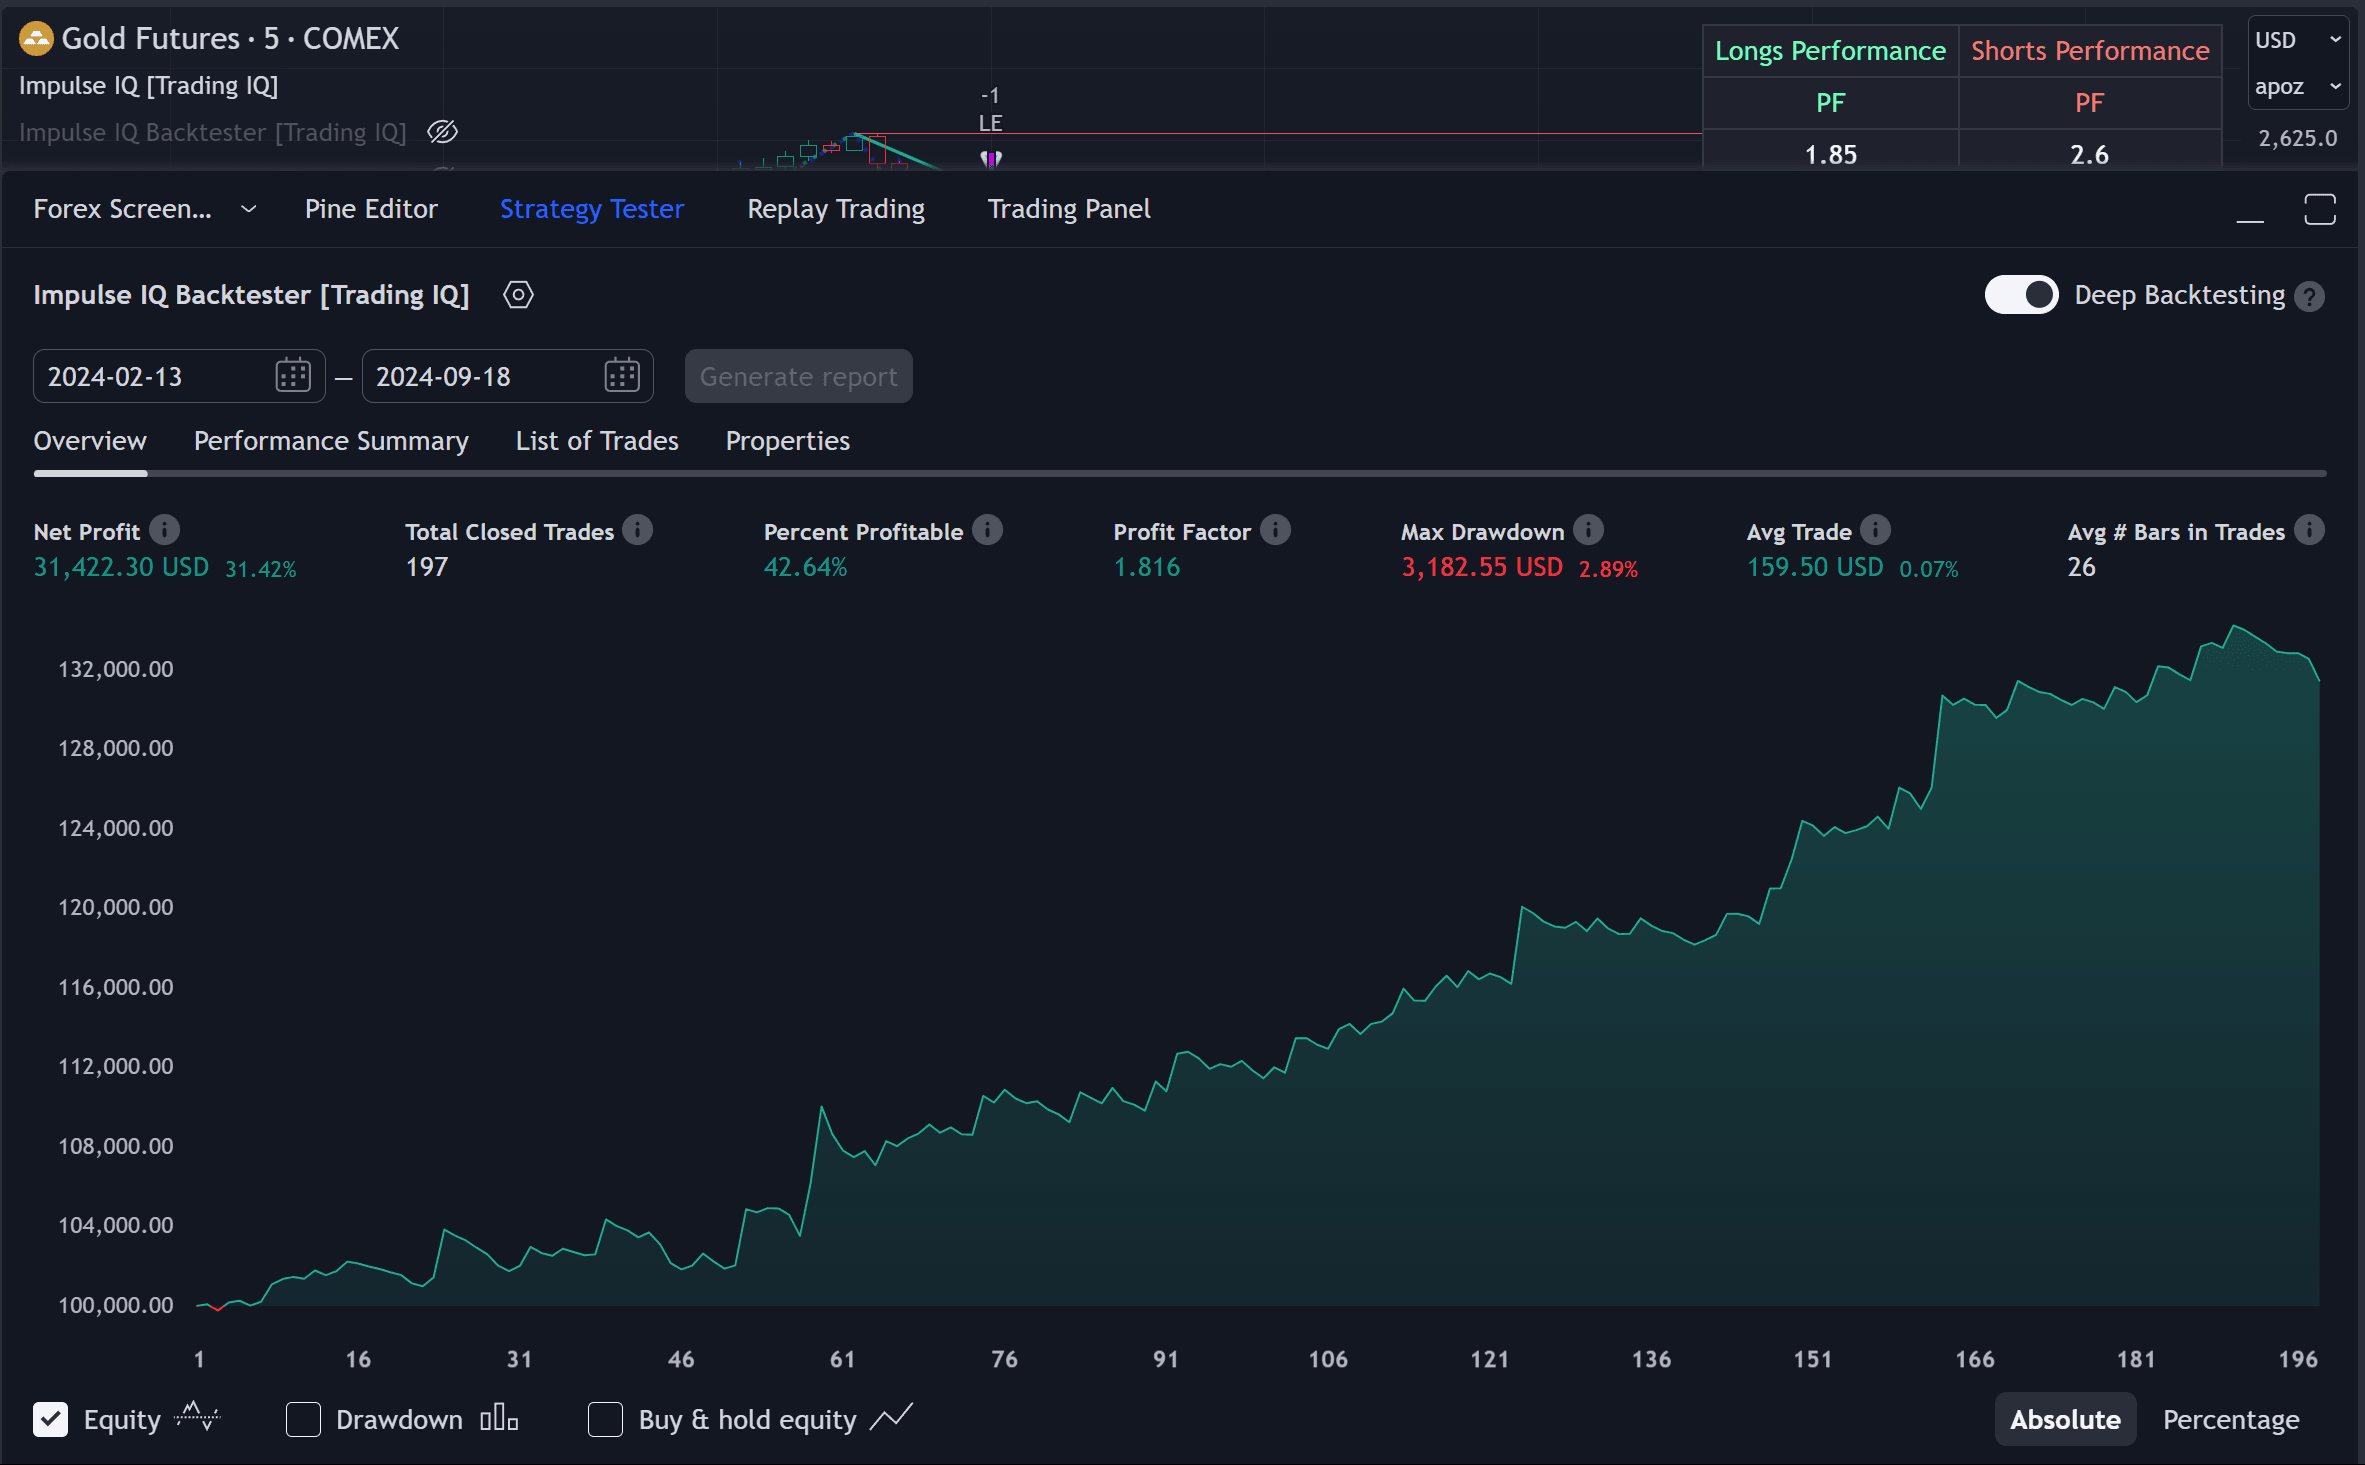The width and height of the screenshot is (2365, 1465).
Task: Select the Strategy Tester tab
Action: [x=592, y=209]
